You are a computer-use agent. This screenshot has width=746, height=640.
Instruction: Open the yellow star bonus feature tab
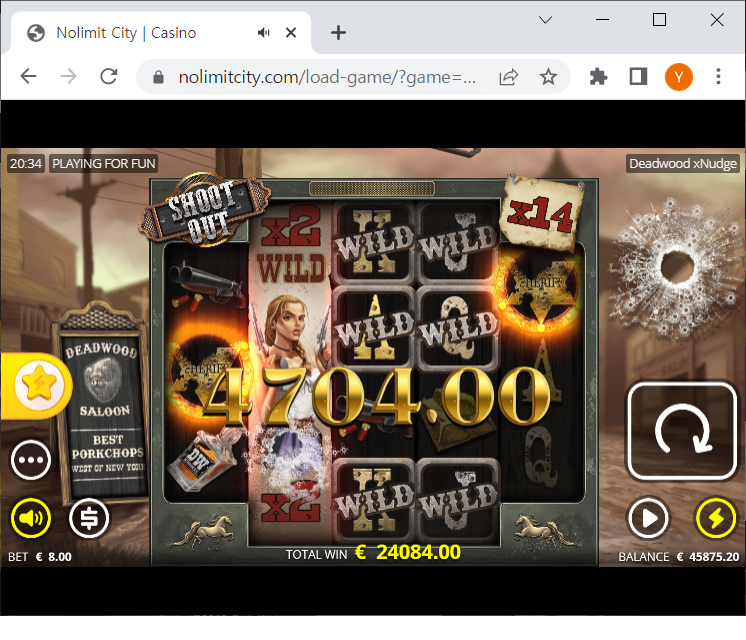pos(37,385)
